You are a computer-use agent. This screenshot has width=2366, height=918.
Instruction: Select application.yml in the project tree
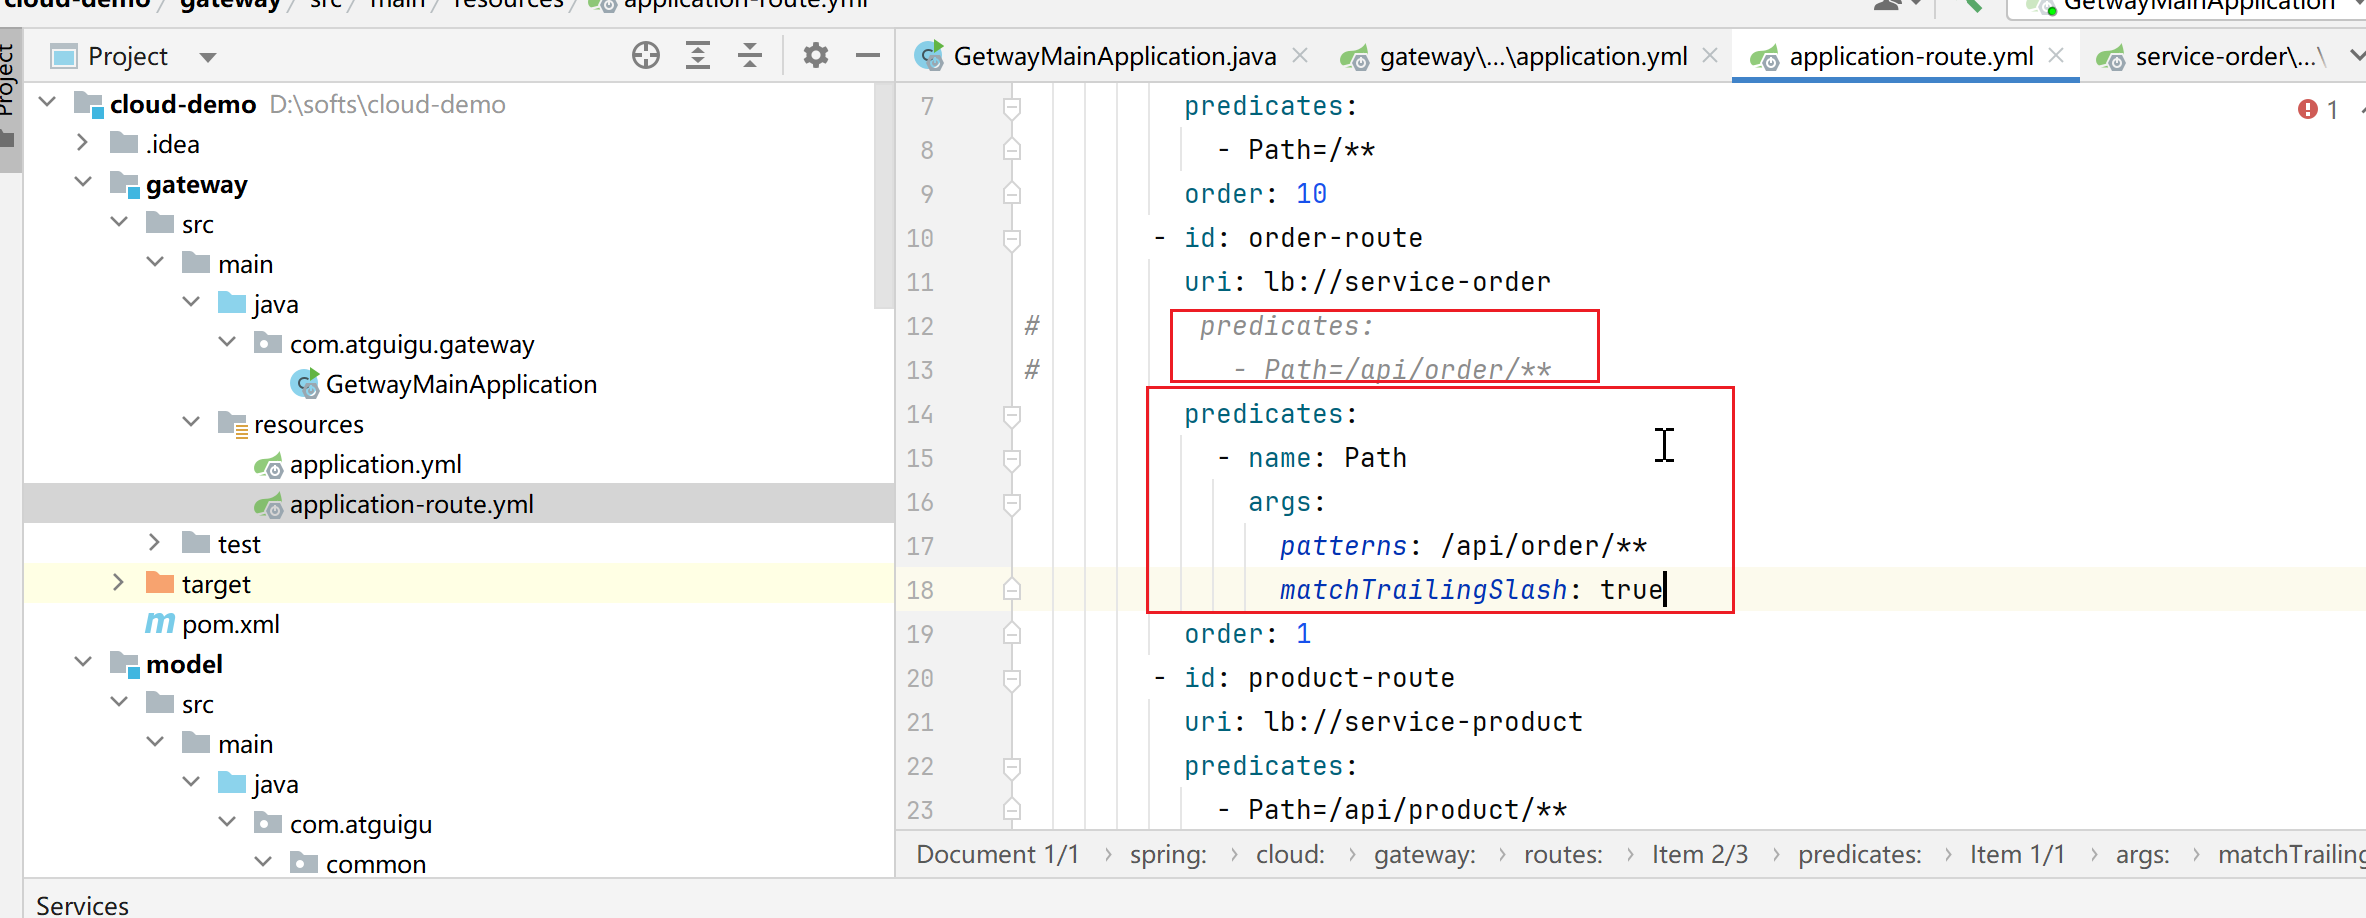click(375, 464)
